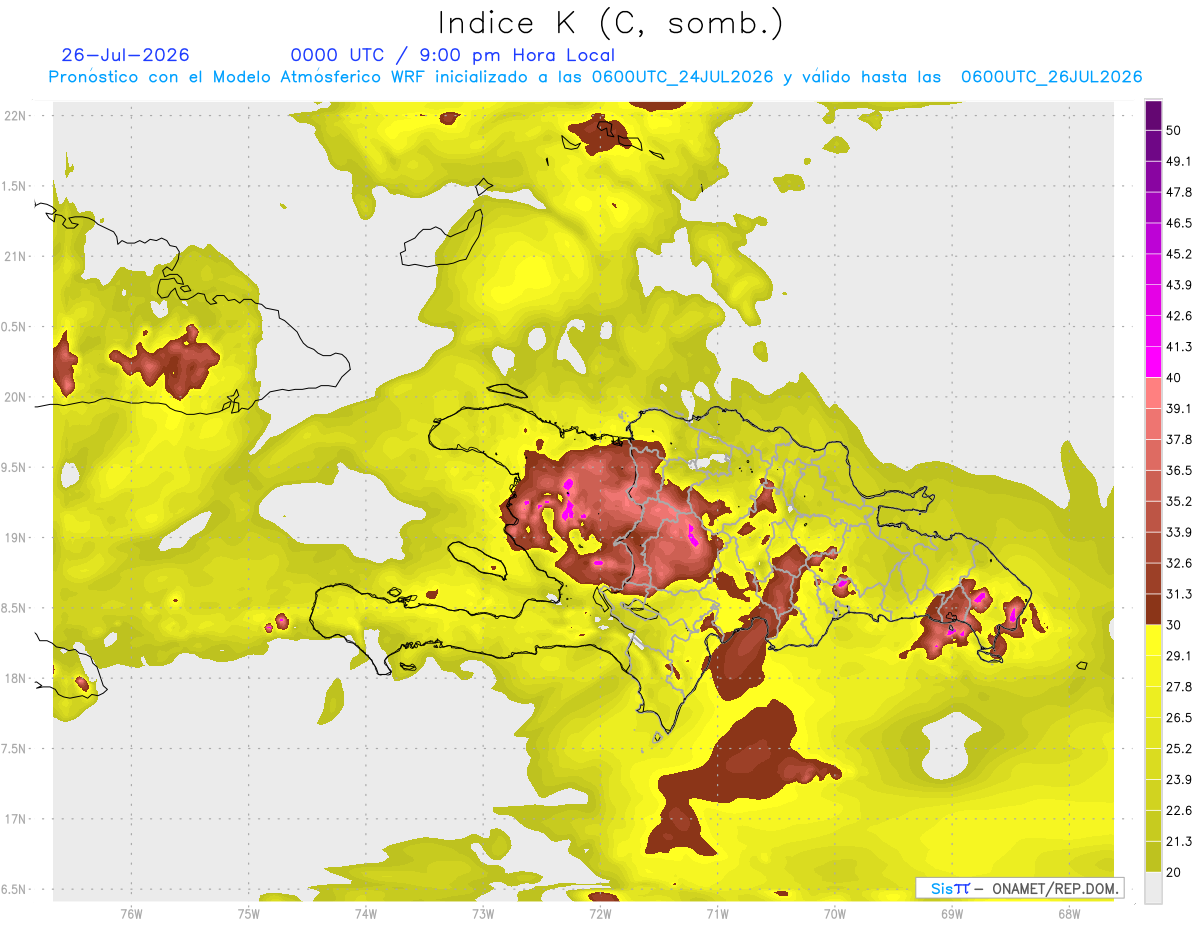Click the colorbar value "33.9"

[1179, 532]
